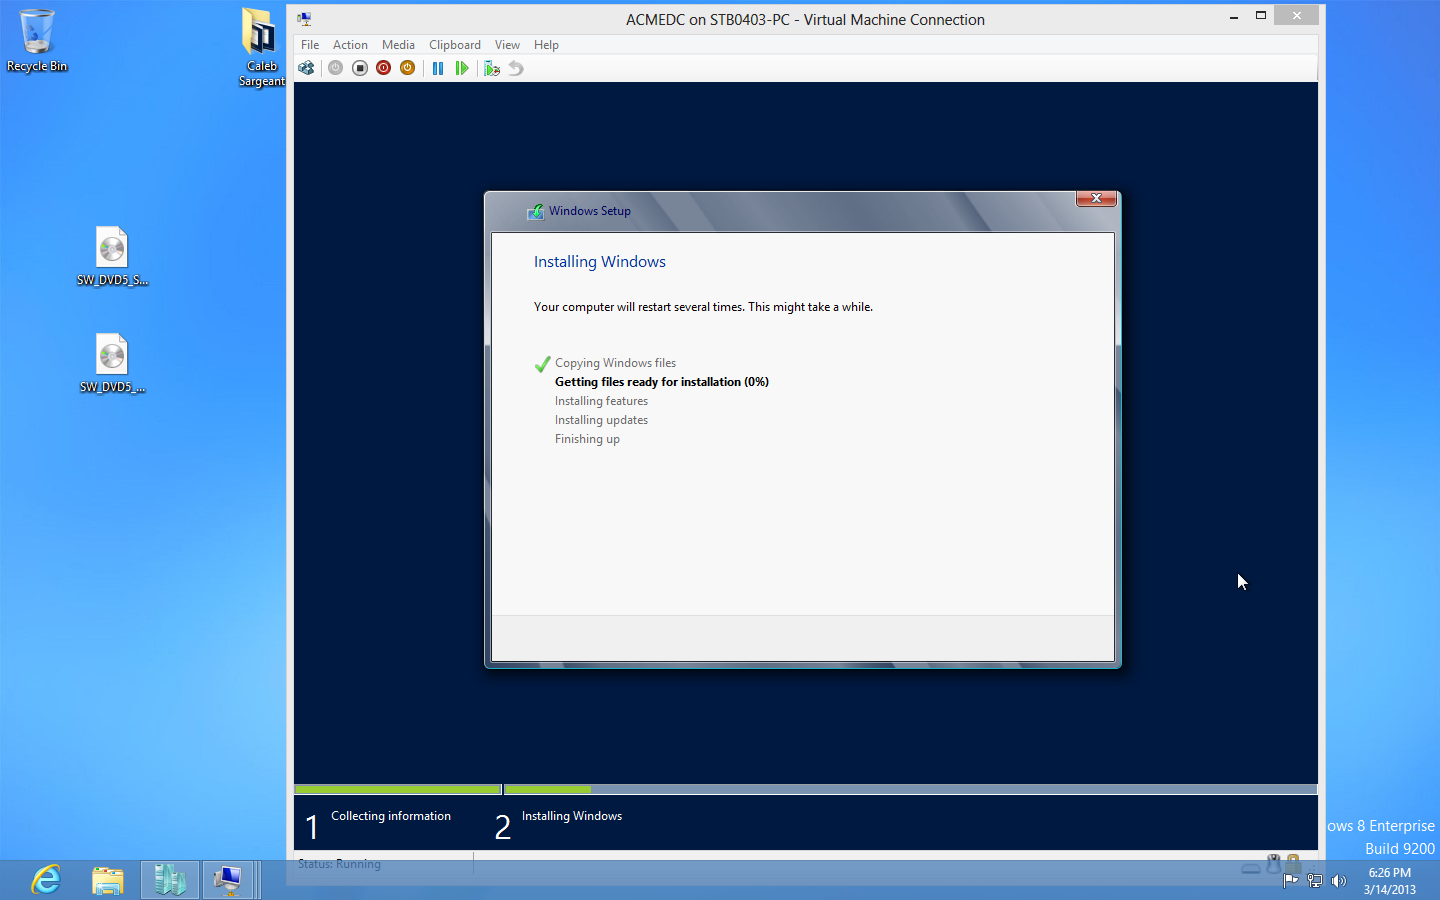Reset the VM with the green play icon
This screenshot has height=900, width=1440.
462,68
